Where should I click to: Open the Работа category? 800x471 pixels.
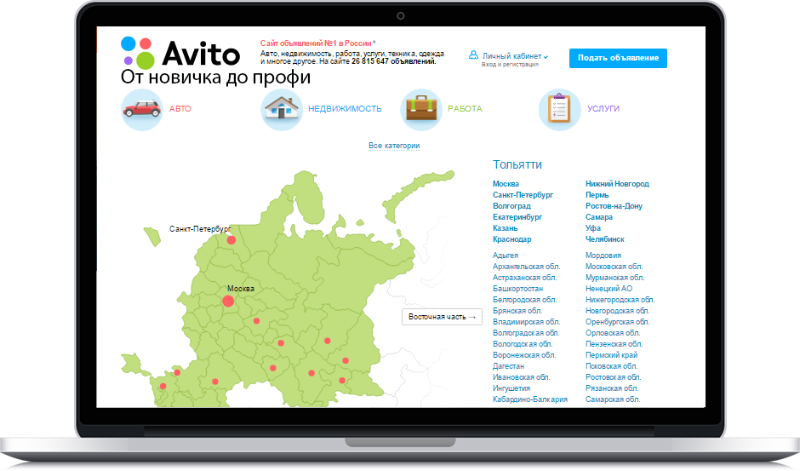coord(465,108)
